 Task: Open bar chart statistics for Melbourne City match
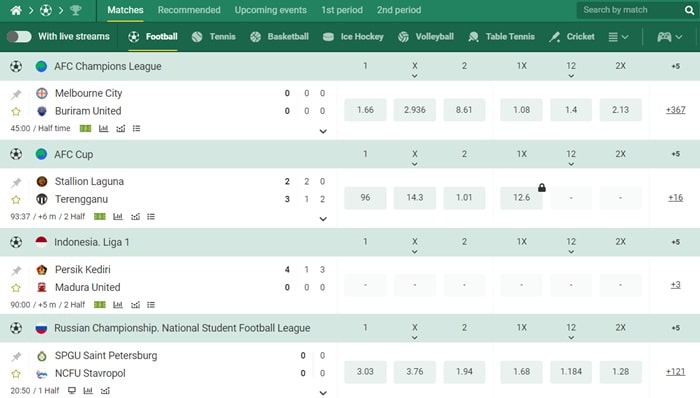click(104, 129)
